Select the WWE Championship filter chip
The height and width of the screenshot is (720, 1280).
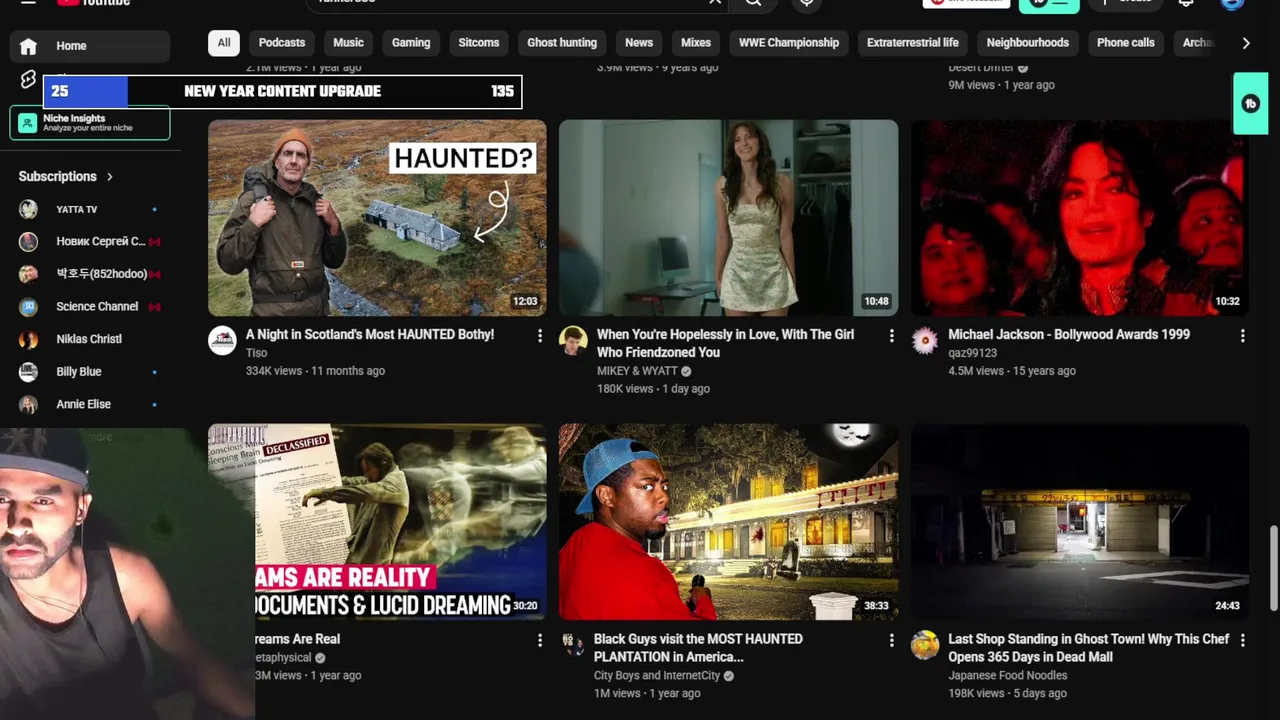(789, 43)
